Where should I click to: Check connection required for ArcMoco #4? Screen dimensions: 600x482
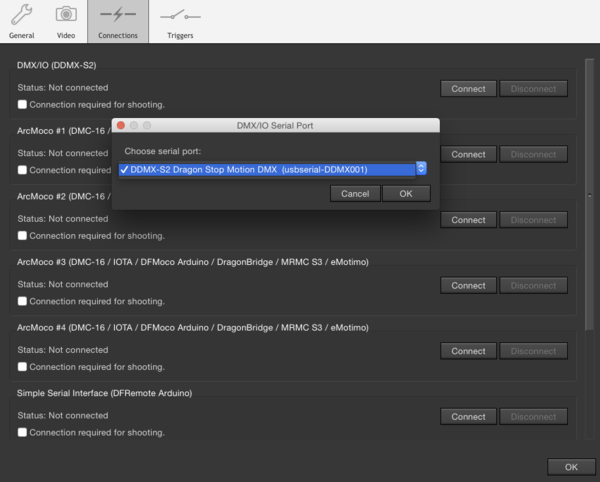click(x=23, y=367)
